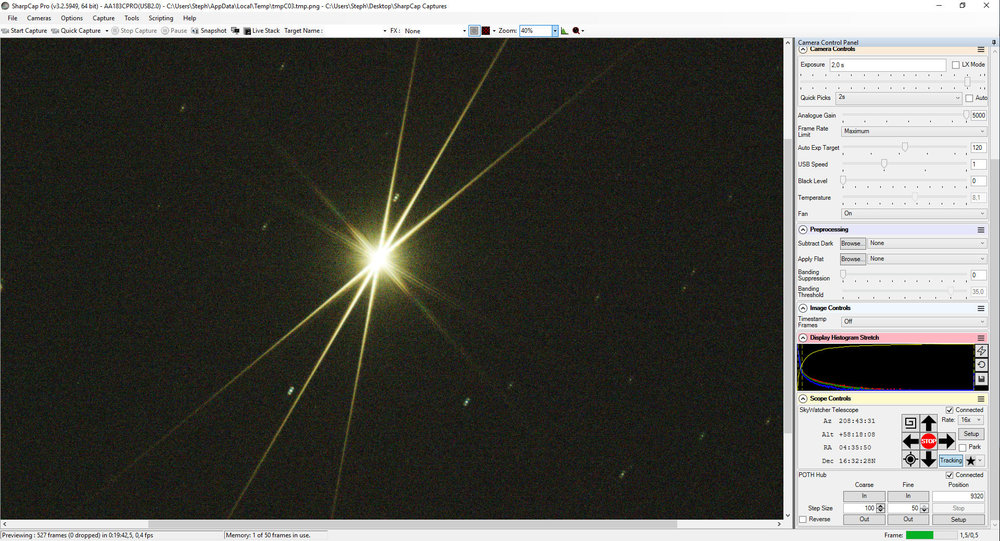Enable LX Mode checkbox
Viewport: 1000px width, 541px height.
(955, 65)
